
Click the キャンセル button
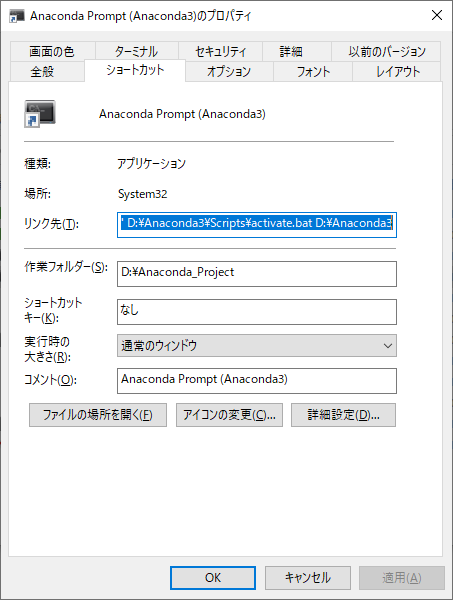(x=308, y=578)
